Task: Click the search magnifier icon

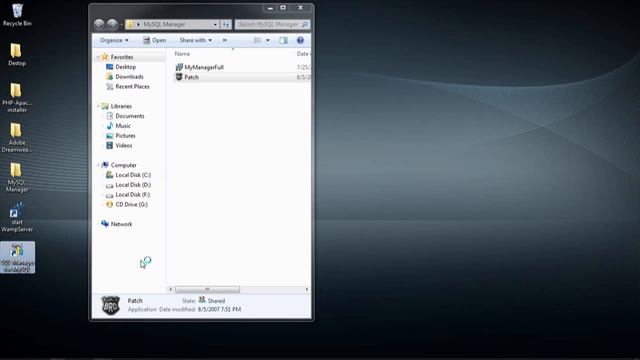Action: tap(304, 24)
